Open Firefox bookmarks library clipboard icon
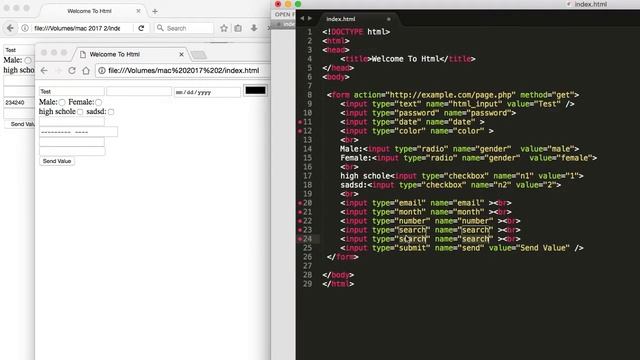640x360 pixels. (238, 28)
